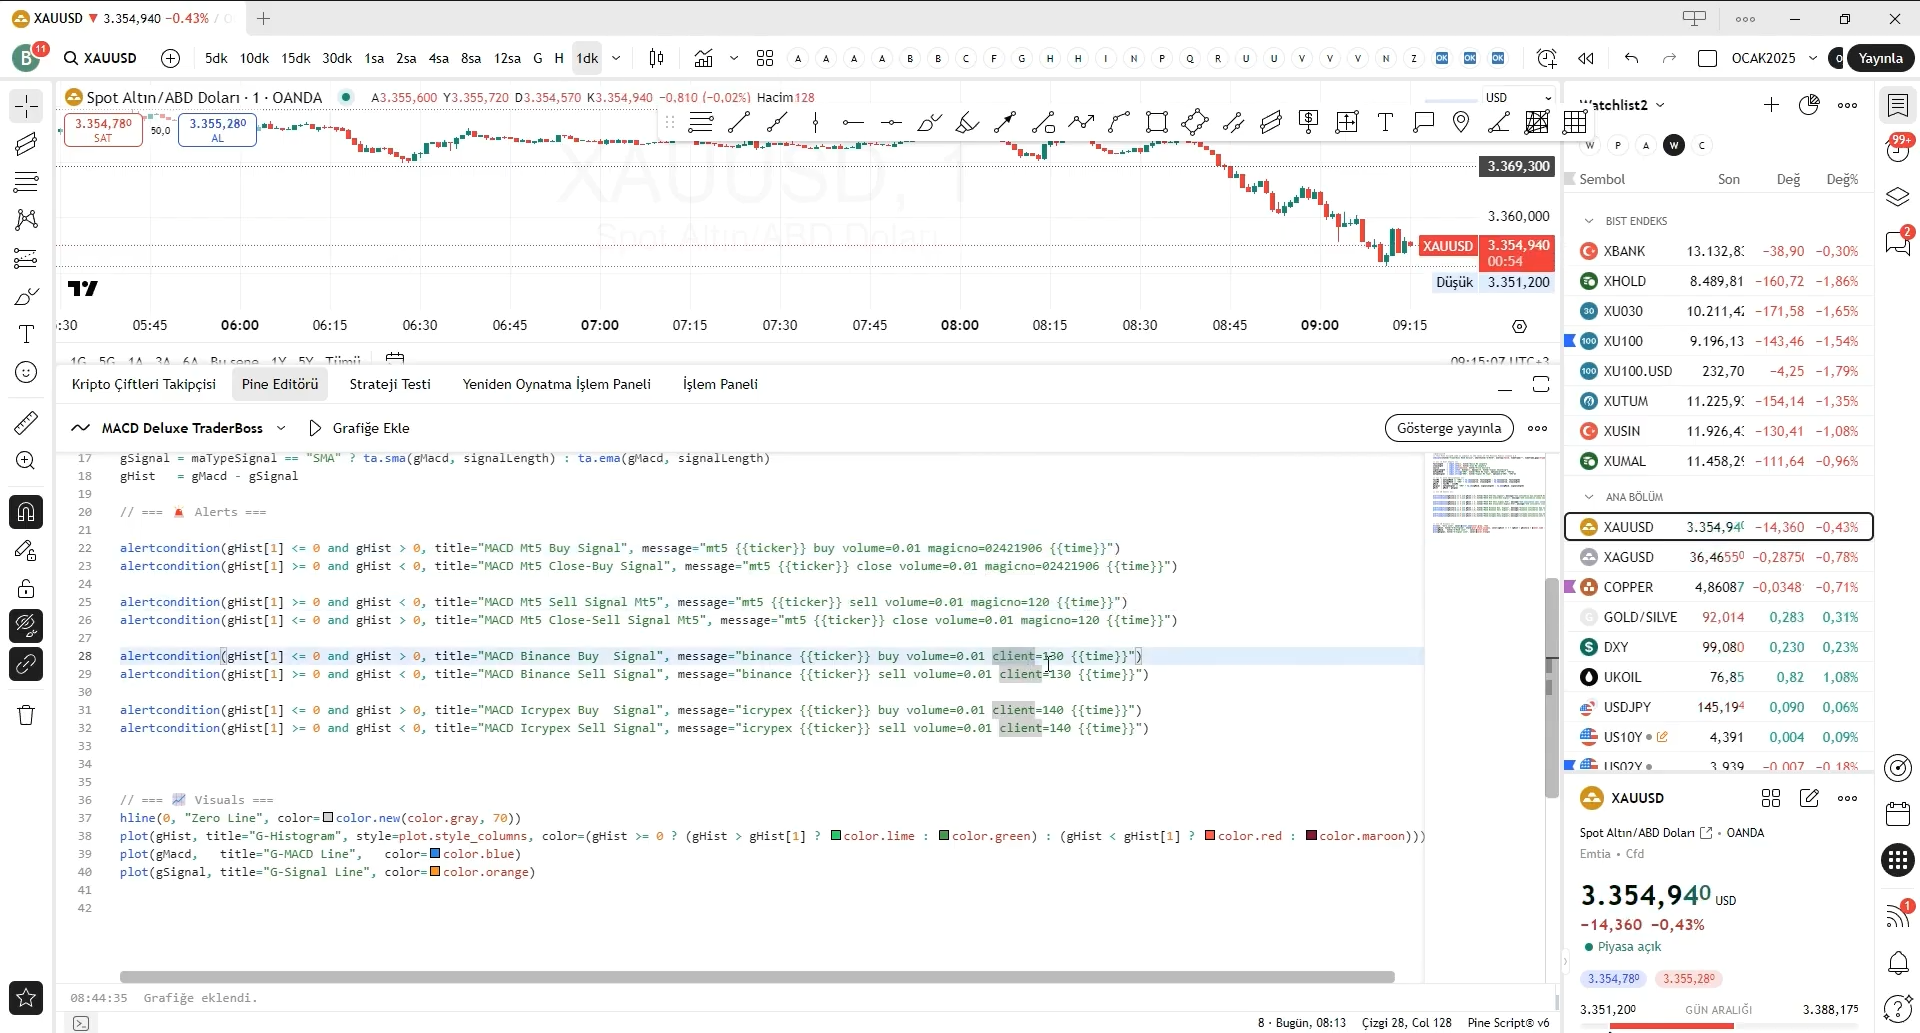Image resolution: width=1920 pixels, height=1033 pixels.
Task: Select the text tool in floating toolbar
Action: (x=1385, y=122)
